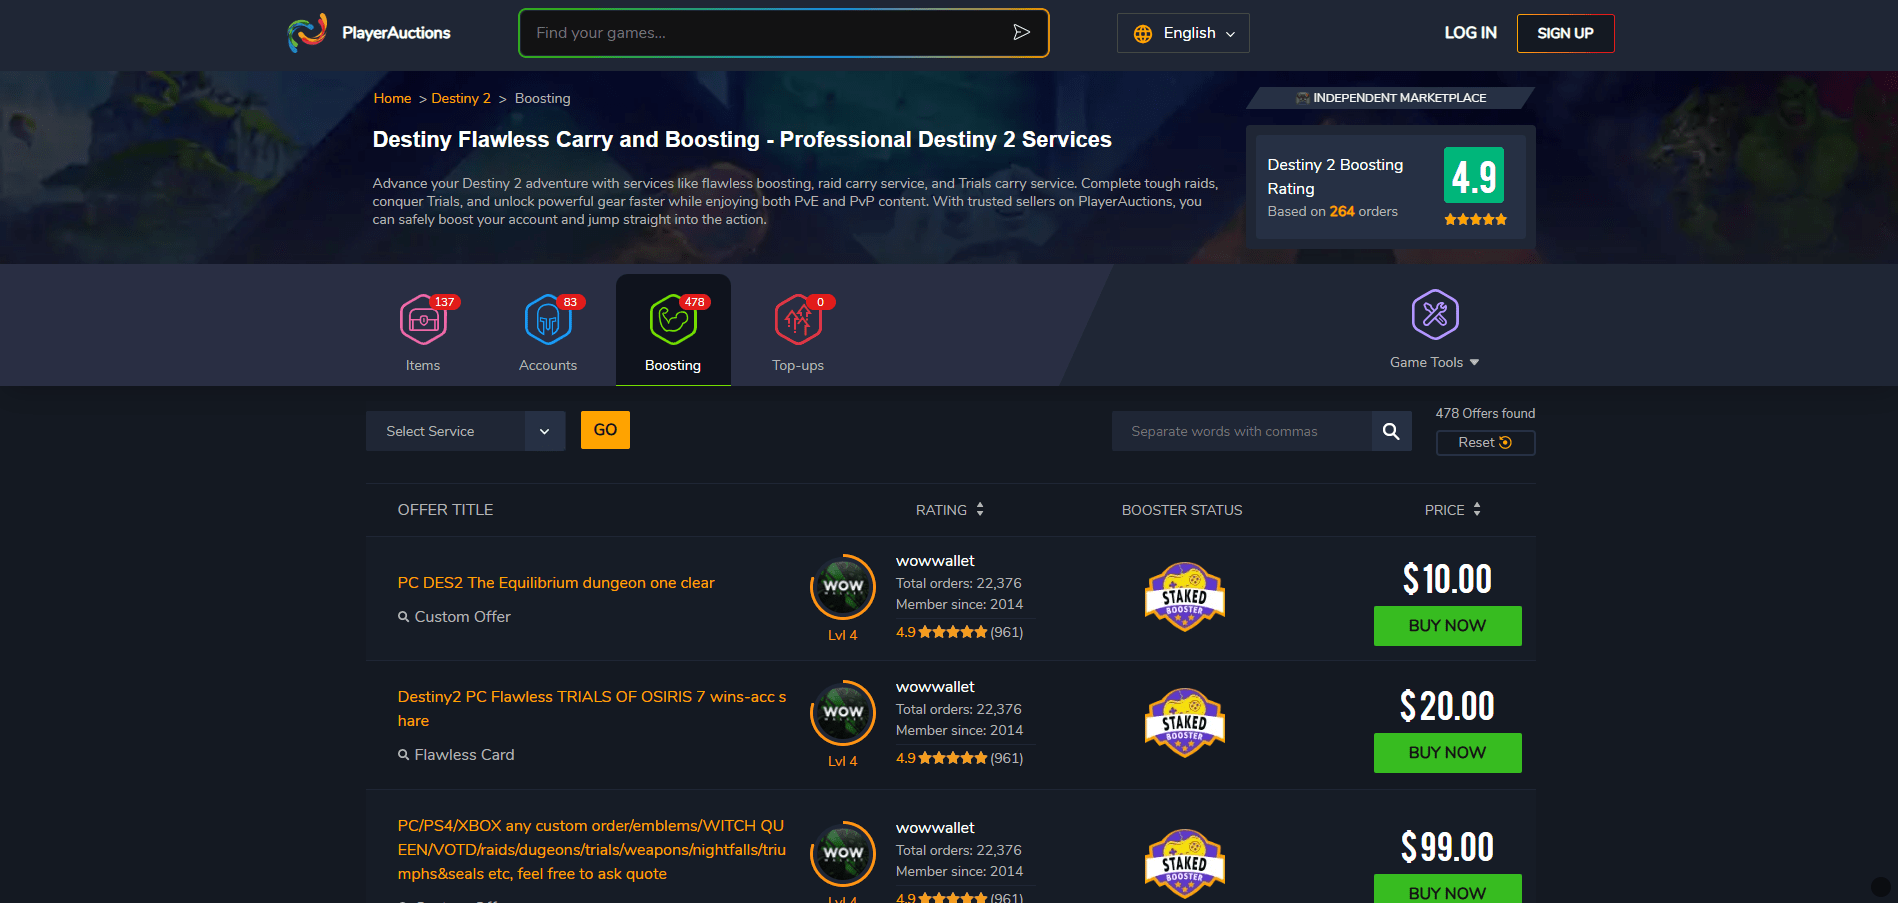1898x903 pixels.
Task: Open the Items treasure chest category
Action: 423,320
